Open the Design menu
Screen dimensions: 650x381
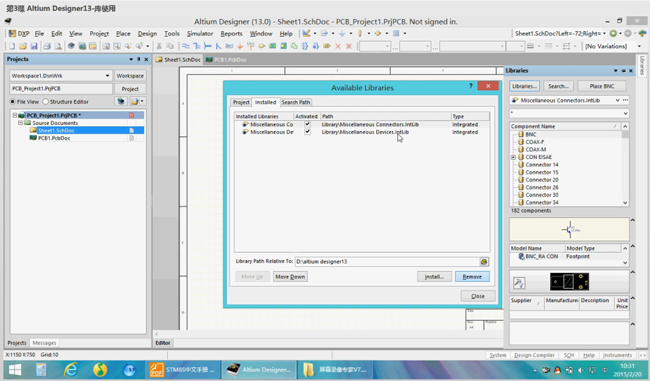point(147,34)
